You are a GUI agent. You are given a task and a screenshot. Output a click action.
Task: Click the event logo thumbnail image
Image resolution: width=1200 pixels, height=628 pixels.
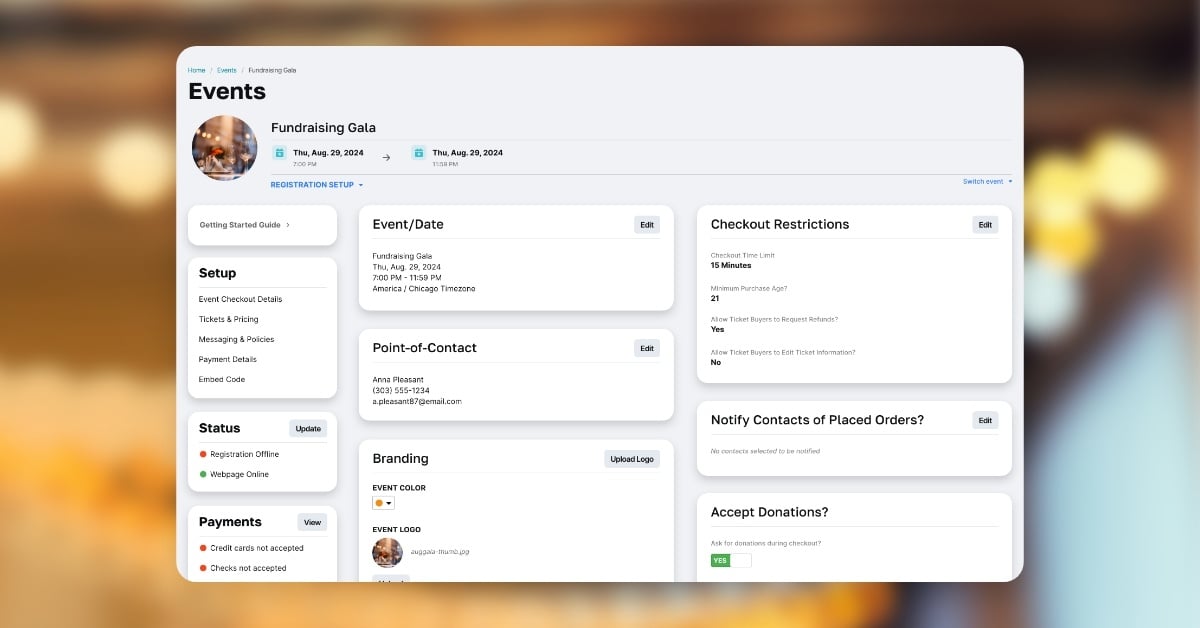point(387,552)
